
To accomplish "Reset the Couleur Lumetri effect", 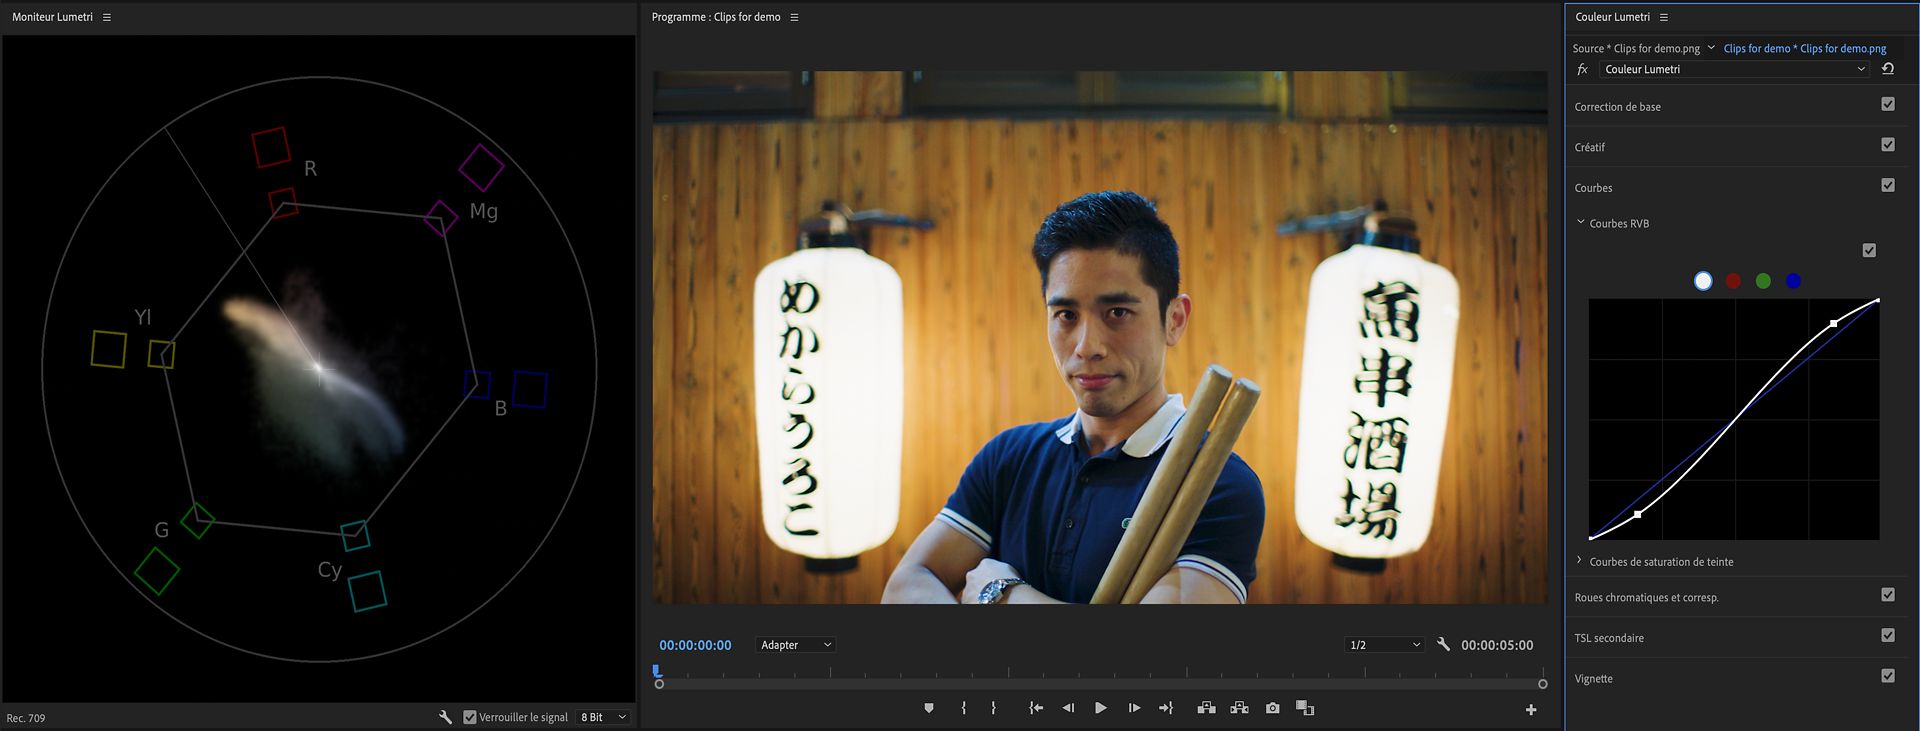I will (x=1887, y=69).
